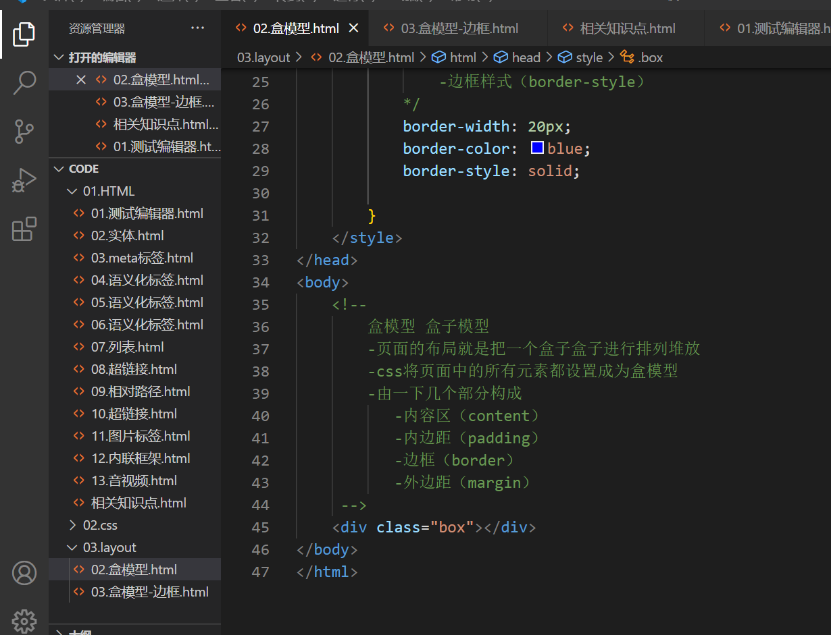Open file 13.音视频.html
This screenshot has width=831, height=636.
(x=134, y=480)
